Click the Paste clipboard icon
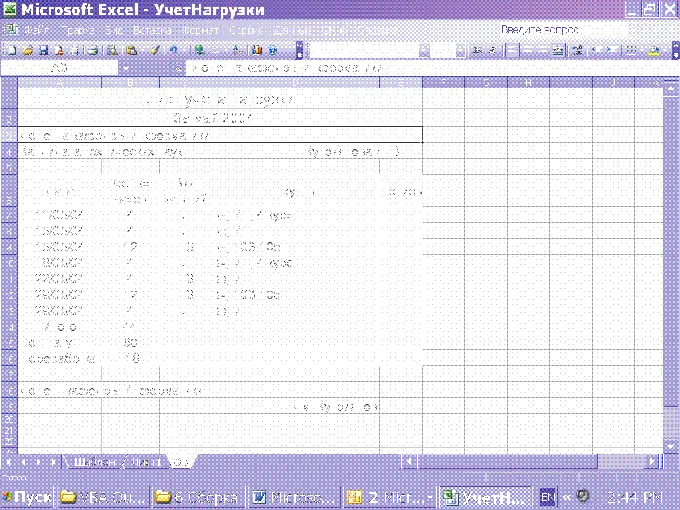The image size is (680, 510). pyautogui.click(x=132, y=51)
